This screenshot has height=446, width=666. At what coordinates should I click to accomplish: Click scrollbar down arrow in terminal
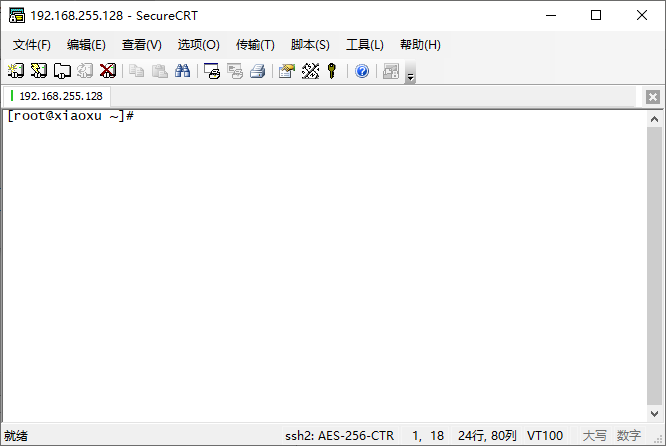(654, 413)
